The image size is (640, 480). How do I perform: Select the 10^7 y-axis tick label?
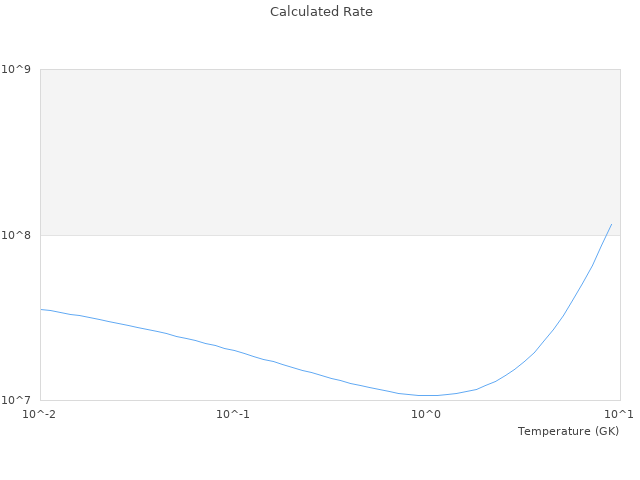click(18, 400)
